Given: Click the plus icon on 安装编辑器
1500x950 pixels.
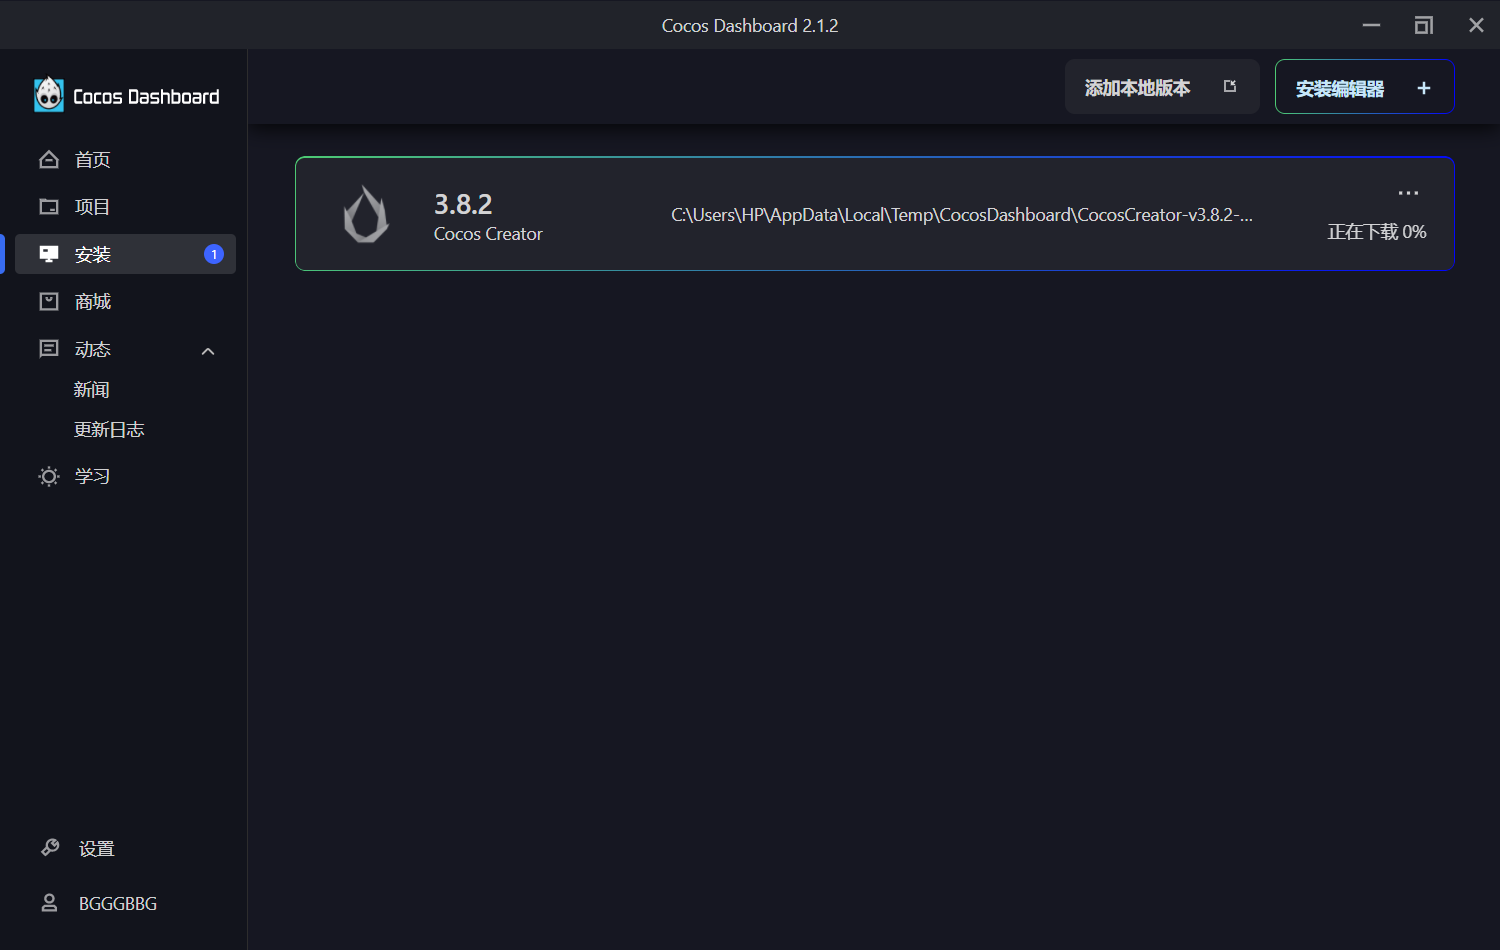Looking at the screenshot, I should coord(1424,88).
